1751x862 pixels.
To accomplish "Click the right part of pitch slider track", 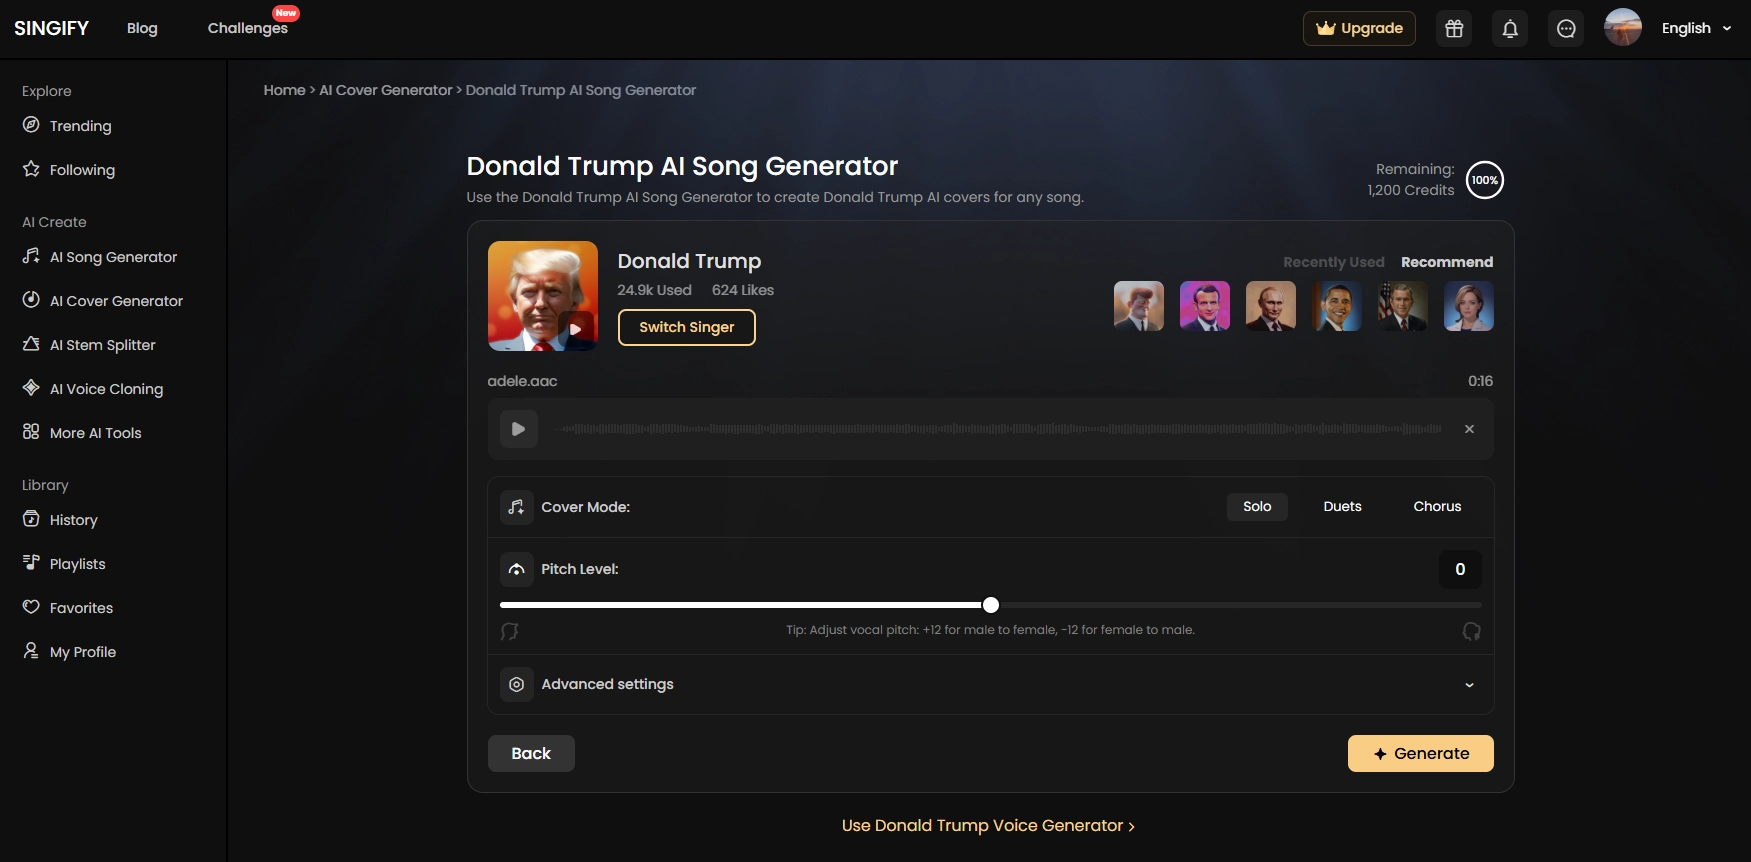I will tap(1240, 605).
